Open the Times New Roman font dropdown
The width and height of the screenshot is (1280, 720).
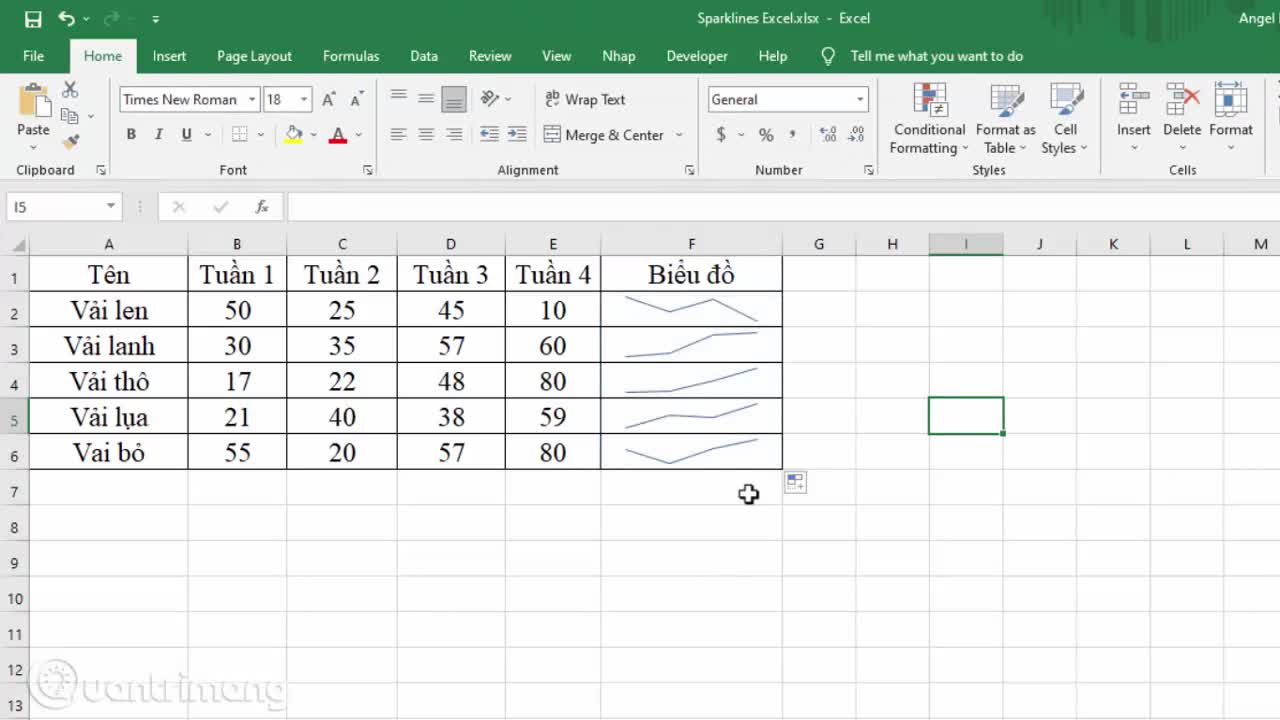tap(252, 99)
